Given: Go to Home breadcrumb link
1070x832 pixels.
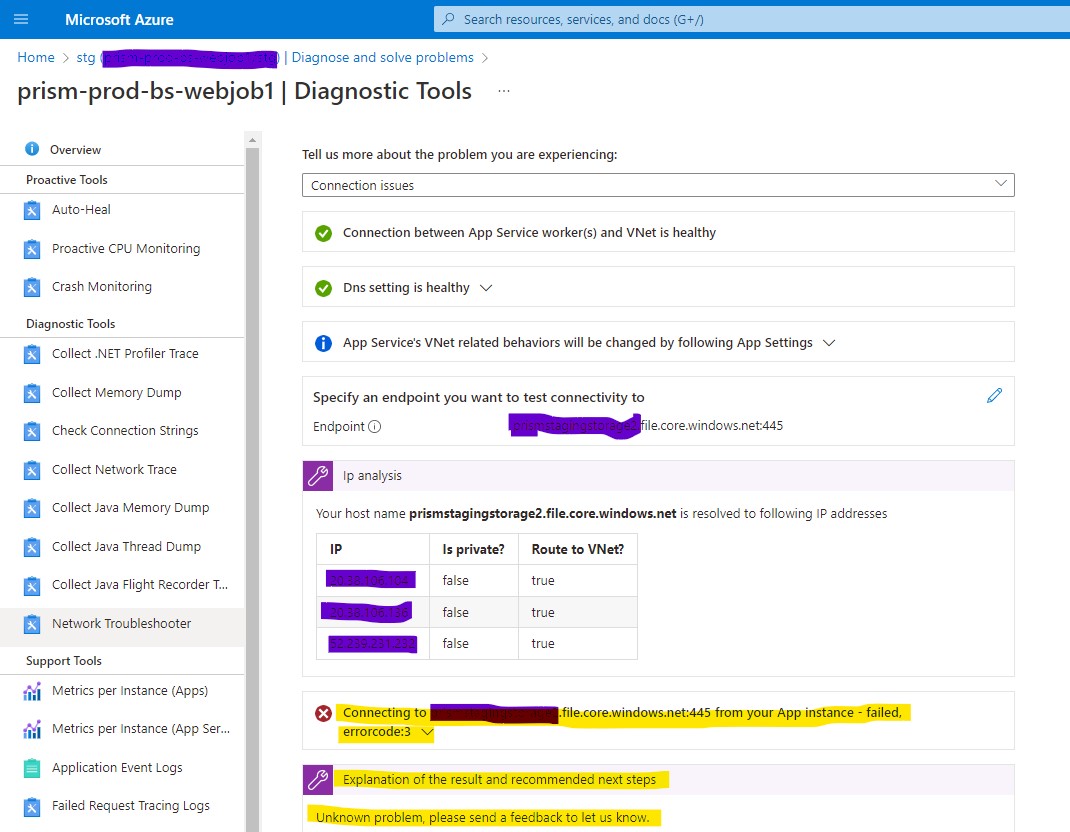Looking at the screenshot, I should [35, 57].
